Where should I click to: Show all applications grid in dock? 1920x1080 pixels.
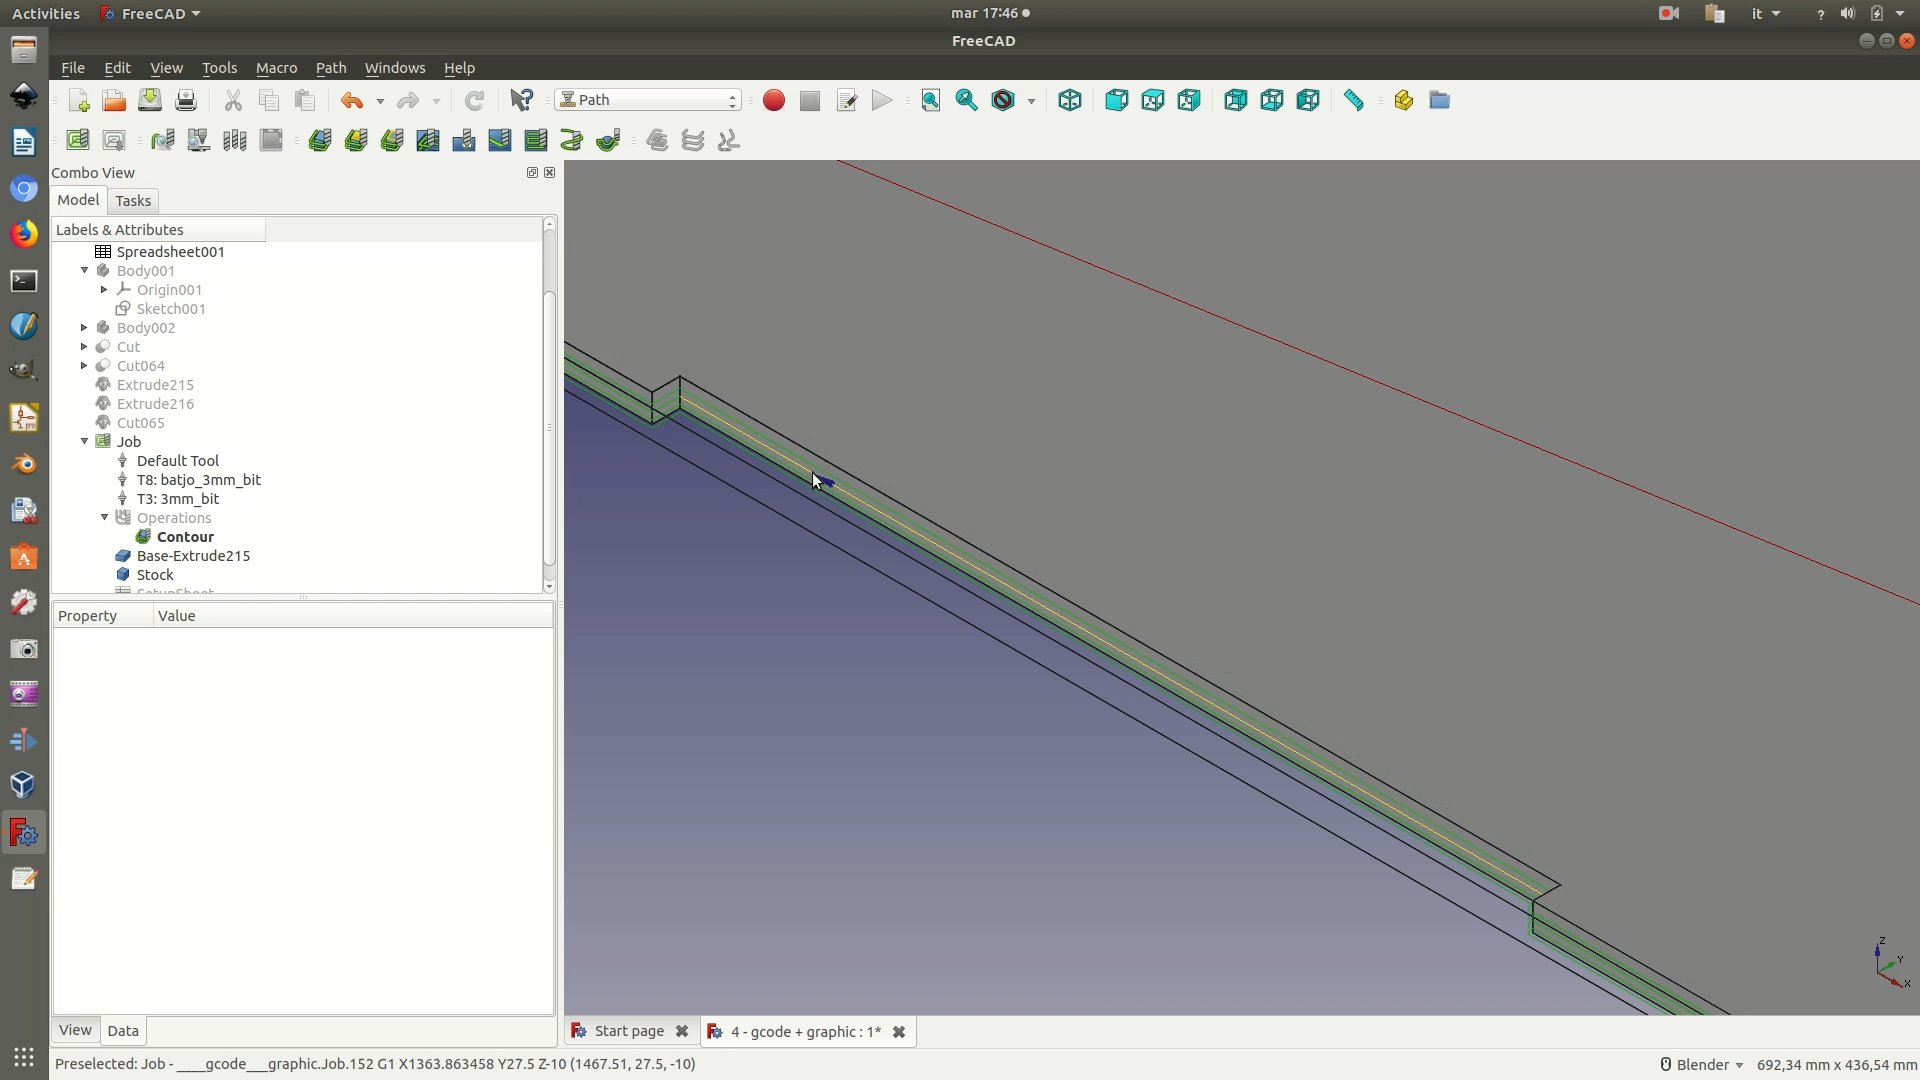[x=24, y=1056]
